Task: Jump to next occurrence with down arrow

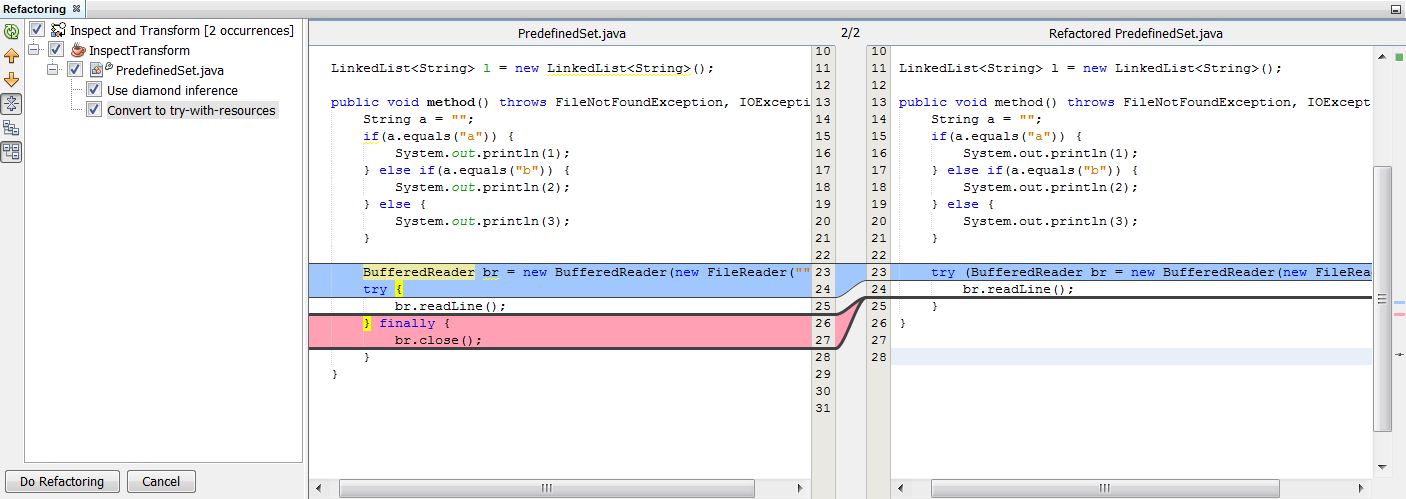Action: (12, 79)
